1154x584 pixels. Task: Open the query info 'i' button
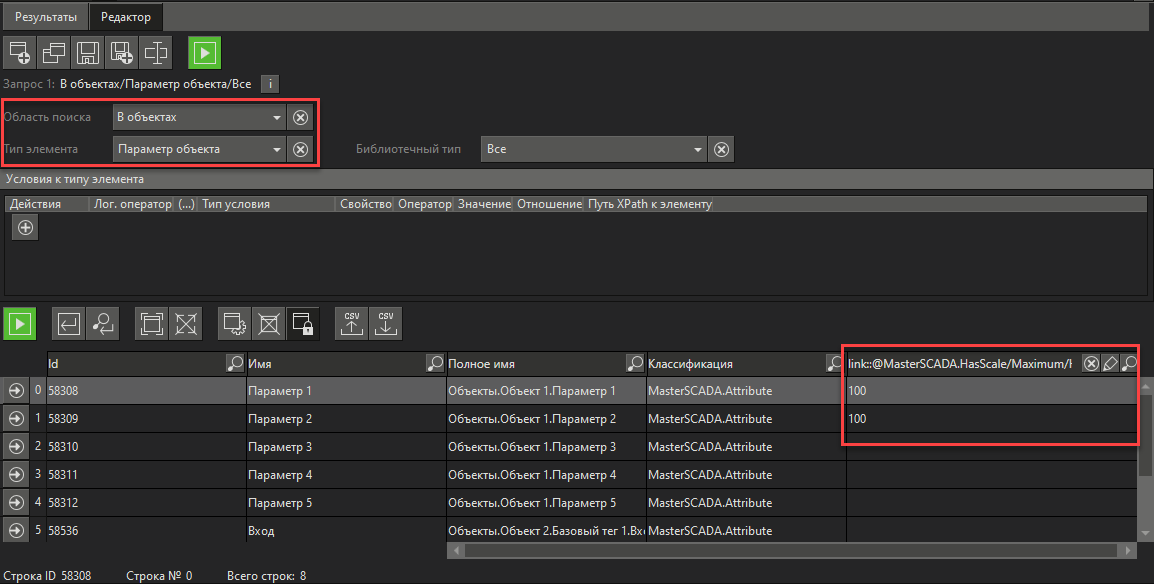270,84
